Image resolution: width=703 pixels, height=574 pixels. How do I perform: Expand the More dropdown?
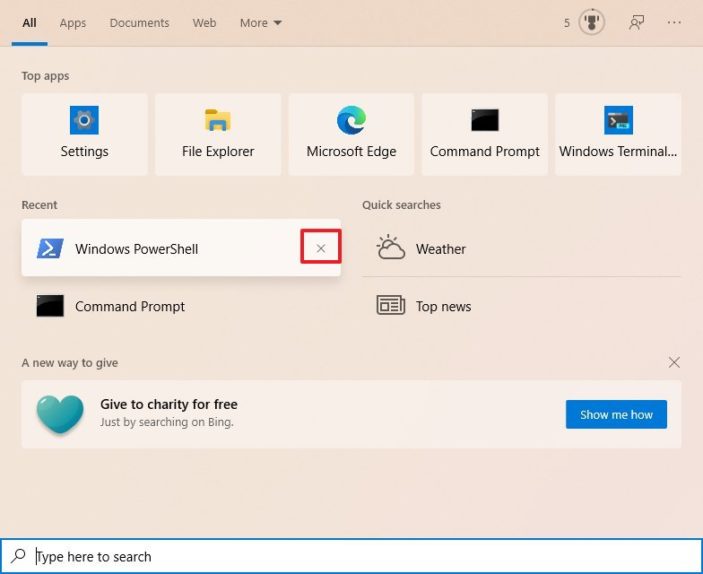click(x=260, y=23)
